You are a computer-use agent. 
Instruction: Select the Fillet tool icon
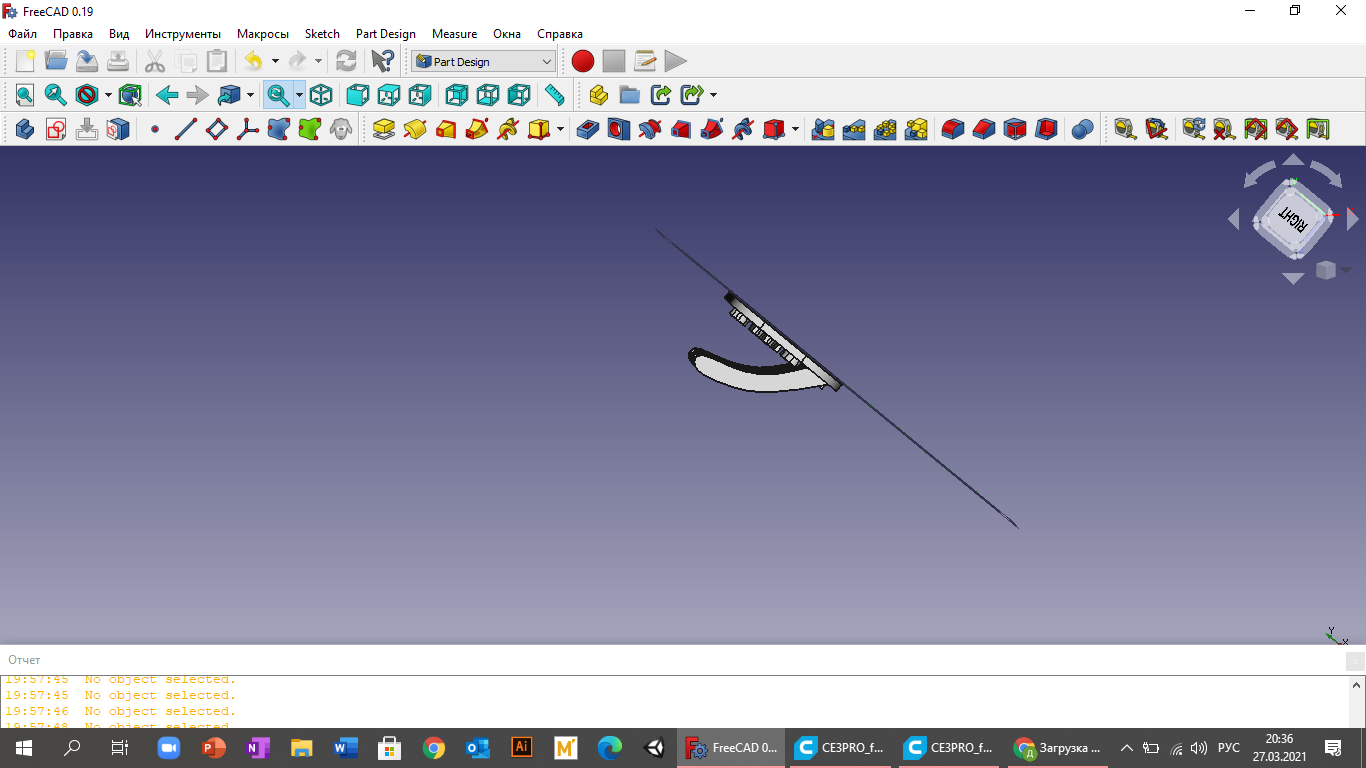click(x=953, y=129)
